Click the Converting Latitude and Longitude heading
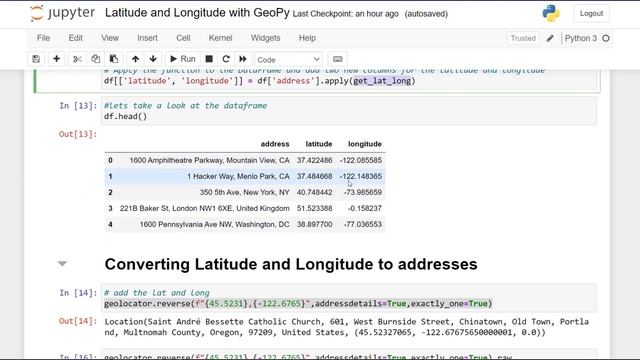This screenshot has width=640, height=360. [x=291, y=264]
